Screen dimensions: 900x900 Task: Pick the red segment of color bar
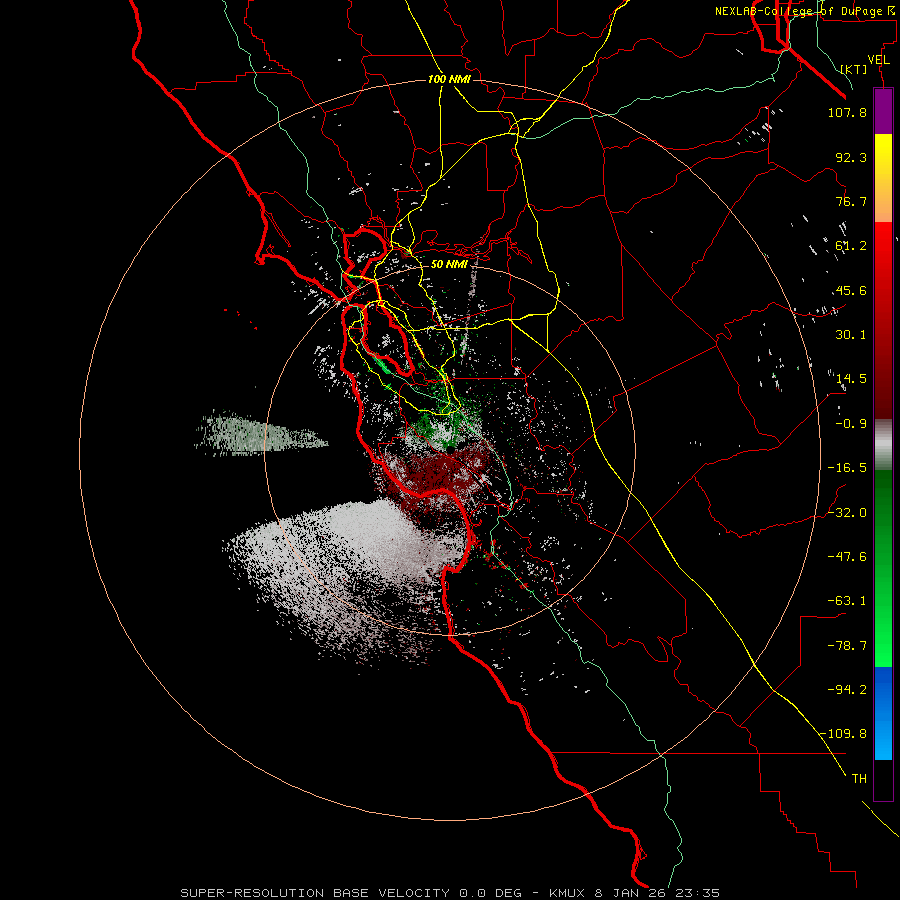pos(883,320)
